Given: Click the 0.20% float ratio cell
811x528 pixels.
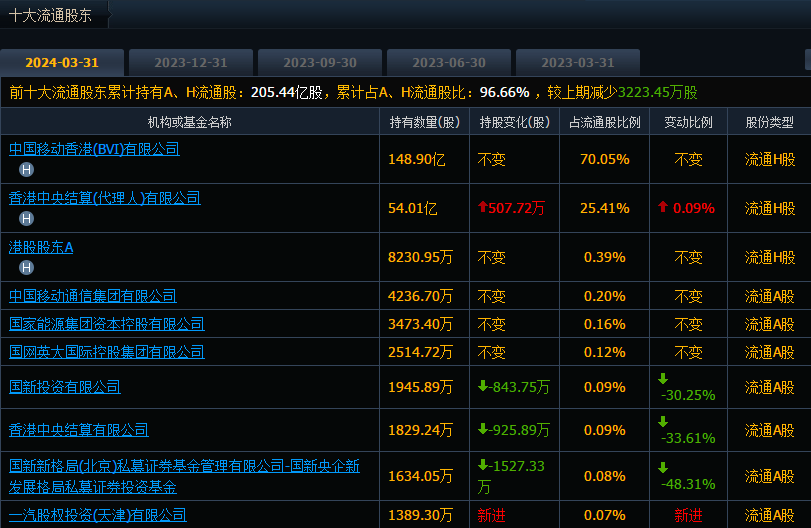Looking at the screenshot, I should tap(605, 296).
